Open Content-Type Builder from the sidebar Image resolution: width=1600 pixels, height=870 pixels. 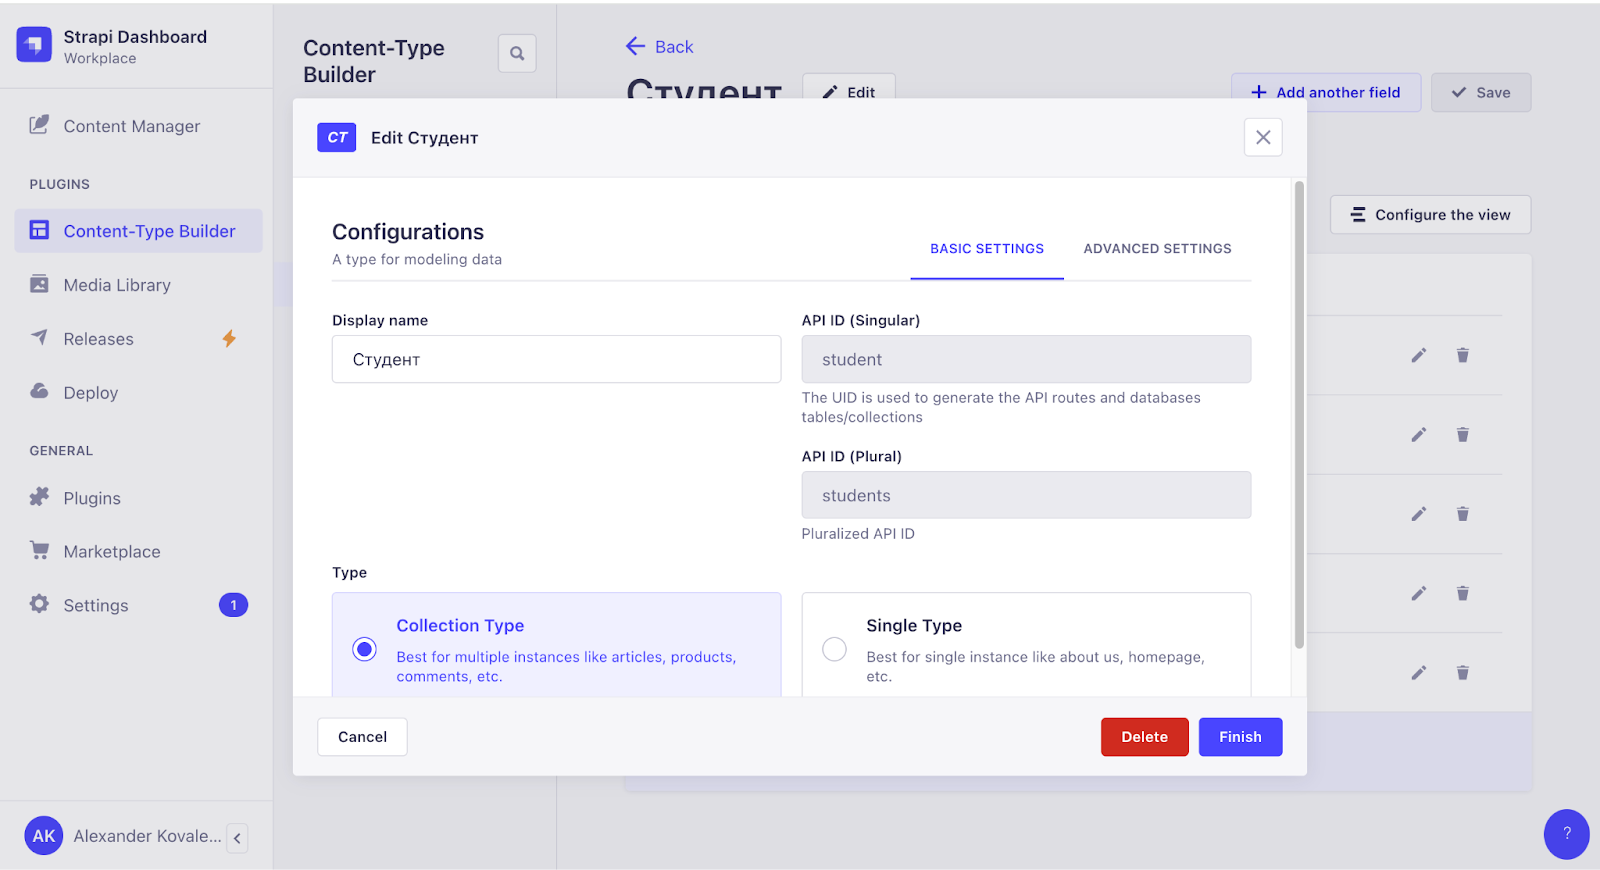138,231
